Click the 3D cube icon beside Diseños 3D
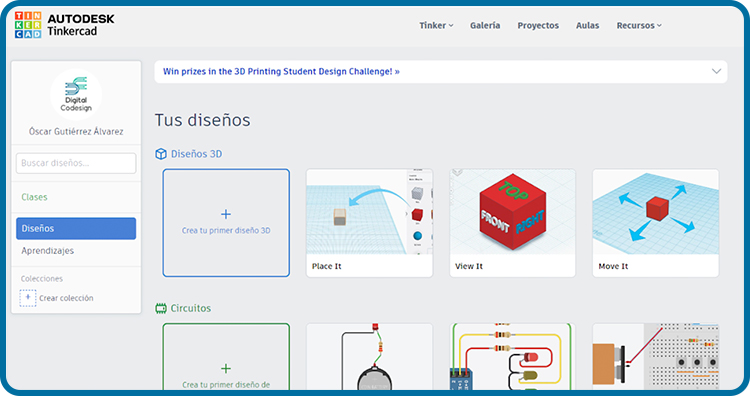The image size is (750, 396). [x=161, y=154]
